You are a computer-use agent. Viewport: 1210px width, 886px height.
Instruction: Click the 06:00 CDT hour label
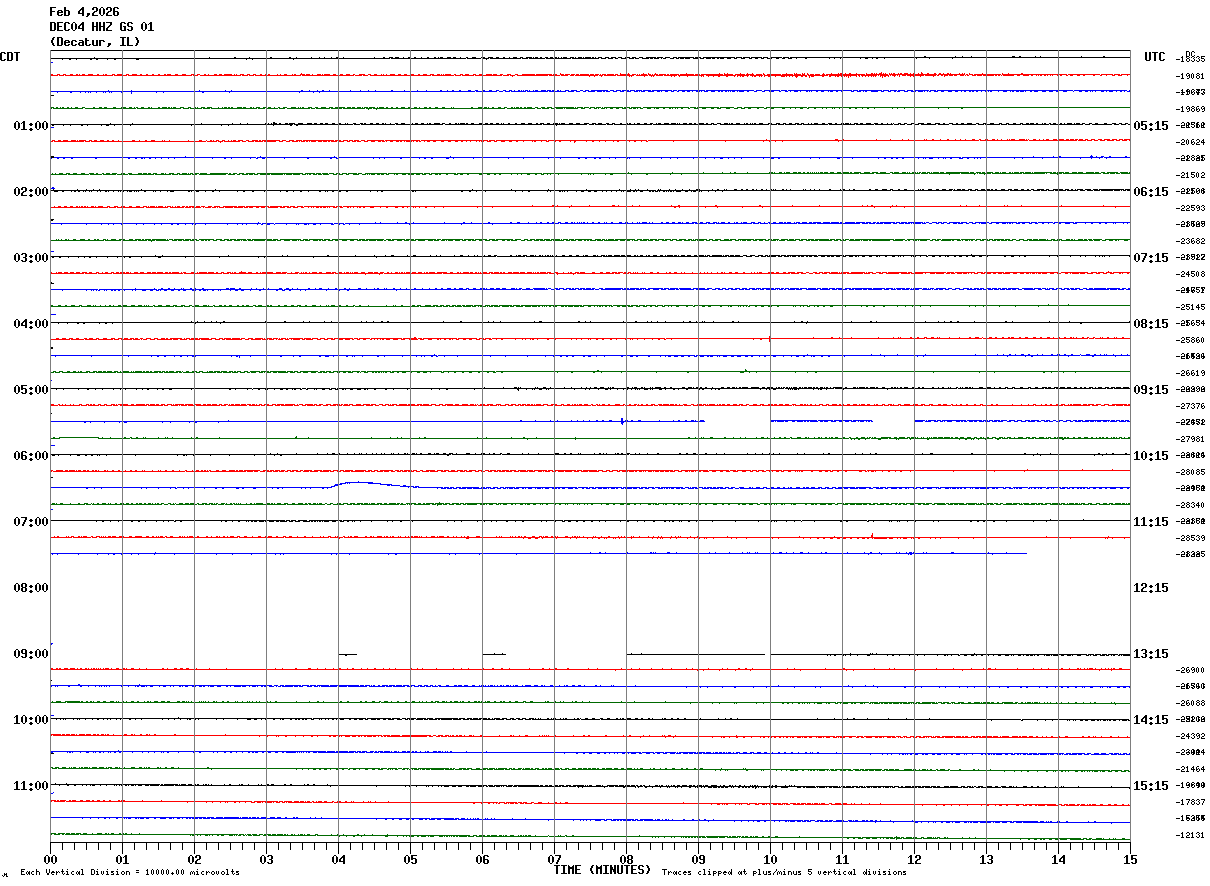point(31,456)
